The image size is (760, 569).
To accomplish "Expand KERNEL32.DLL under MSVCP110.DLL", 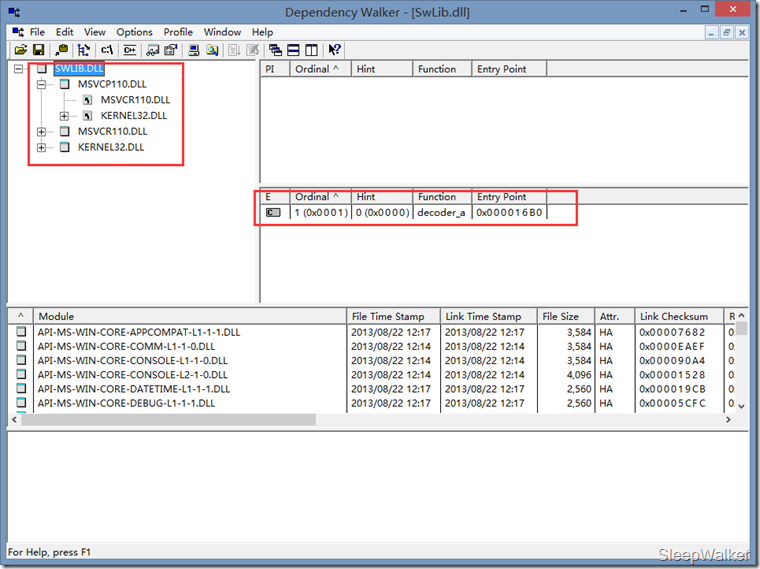I will coord(64,116).
